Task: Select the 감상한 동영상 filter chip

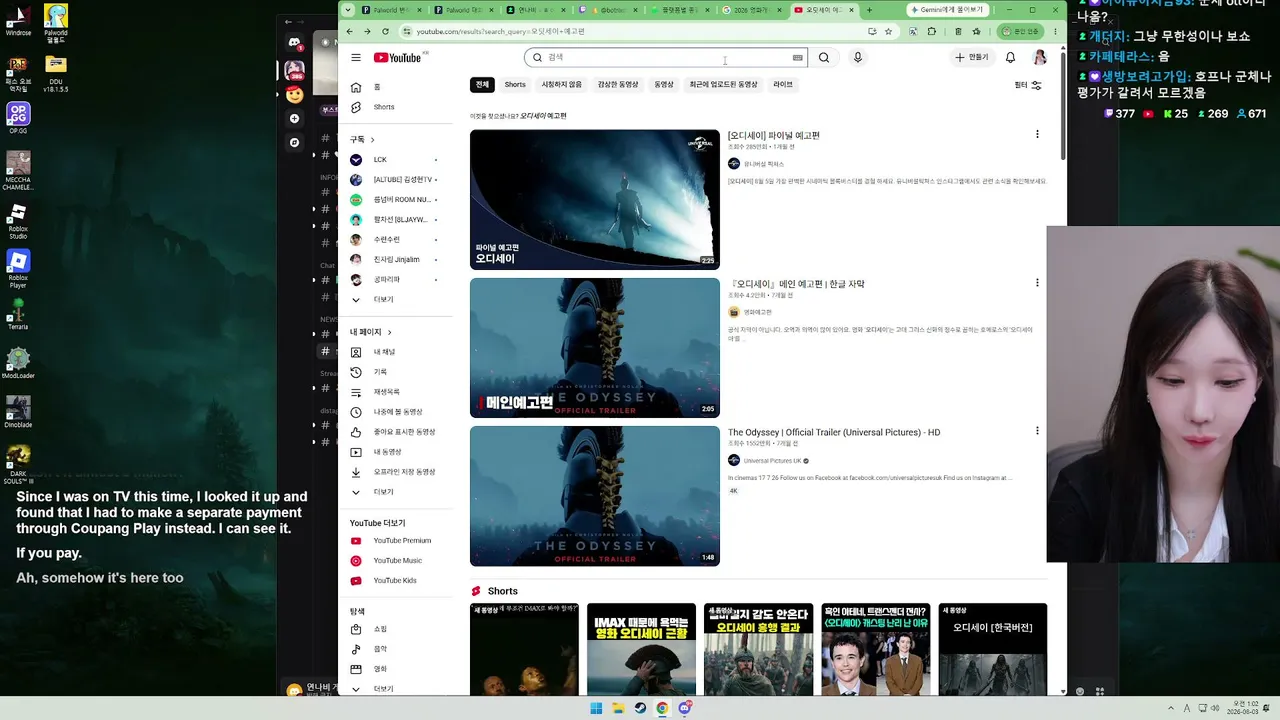Action: coord(617,85)
